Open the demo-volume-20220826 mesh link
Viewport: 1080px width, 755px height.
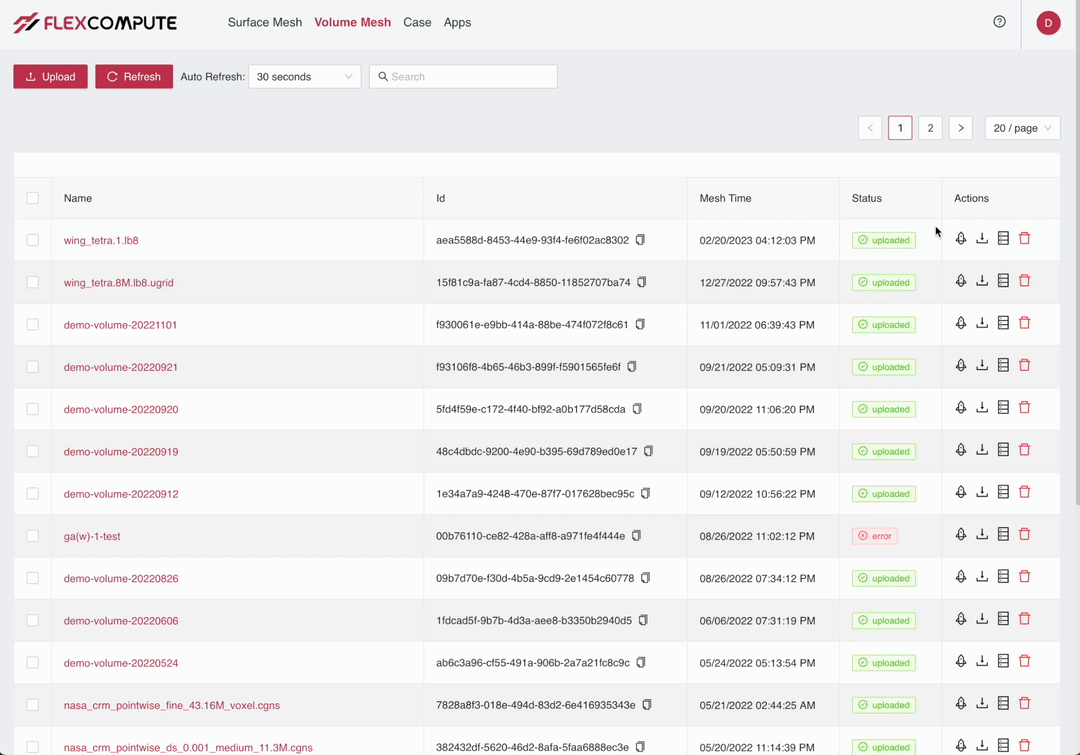121,579
